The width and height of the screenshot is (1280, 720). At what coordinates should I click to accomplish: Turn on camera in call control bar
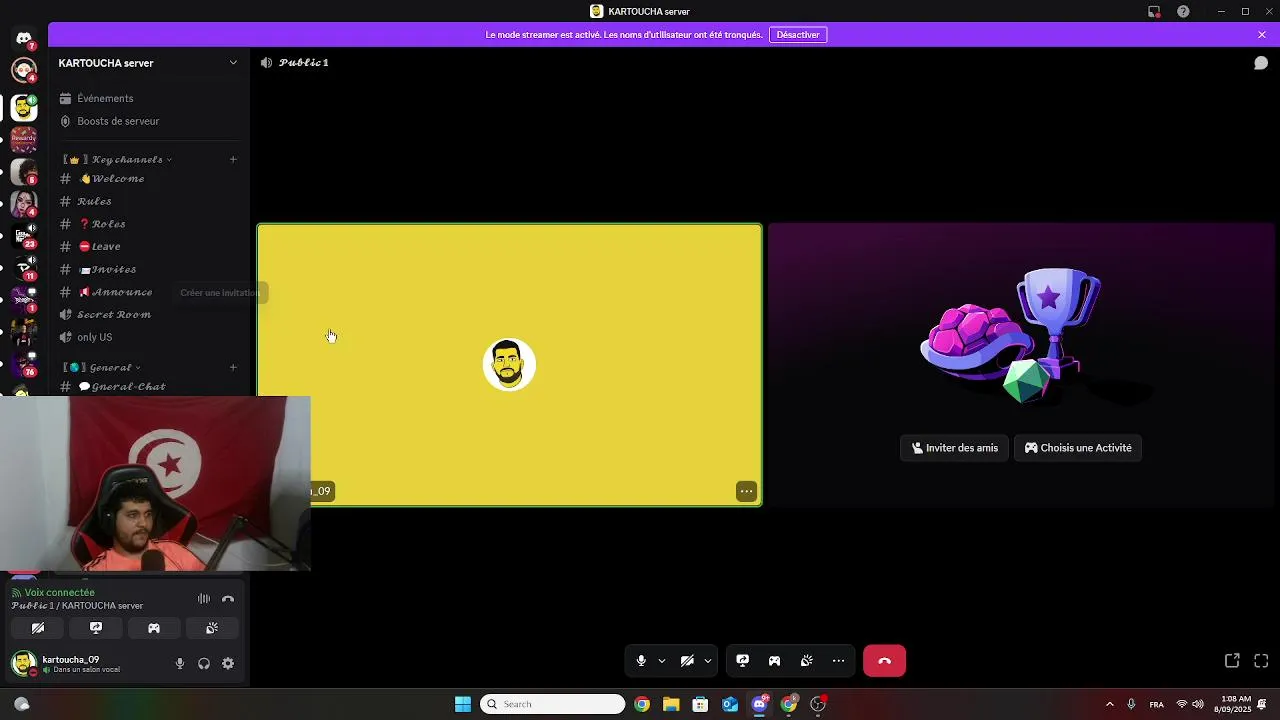pyautogui.click(x=687, y=661)
